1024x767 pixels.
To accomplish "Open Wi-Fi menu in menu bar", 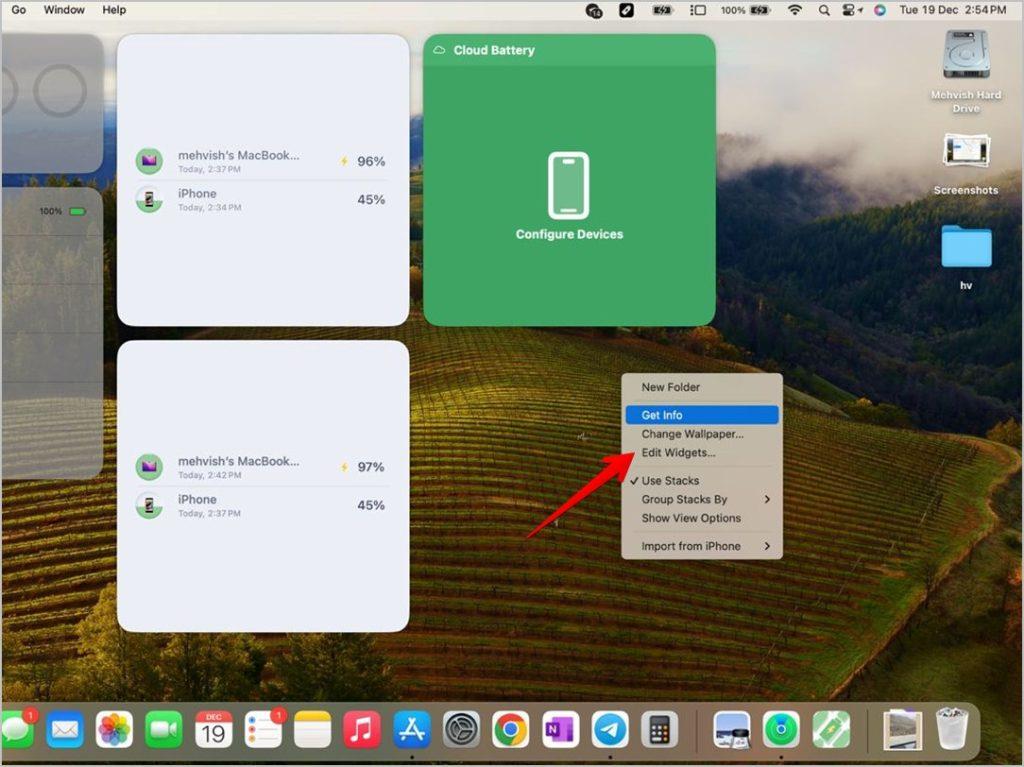I will (794, 10).
